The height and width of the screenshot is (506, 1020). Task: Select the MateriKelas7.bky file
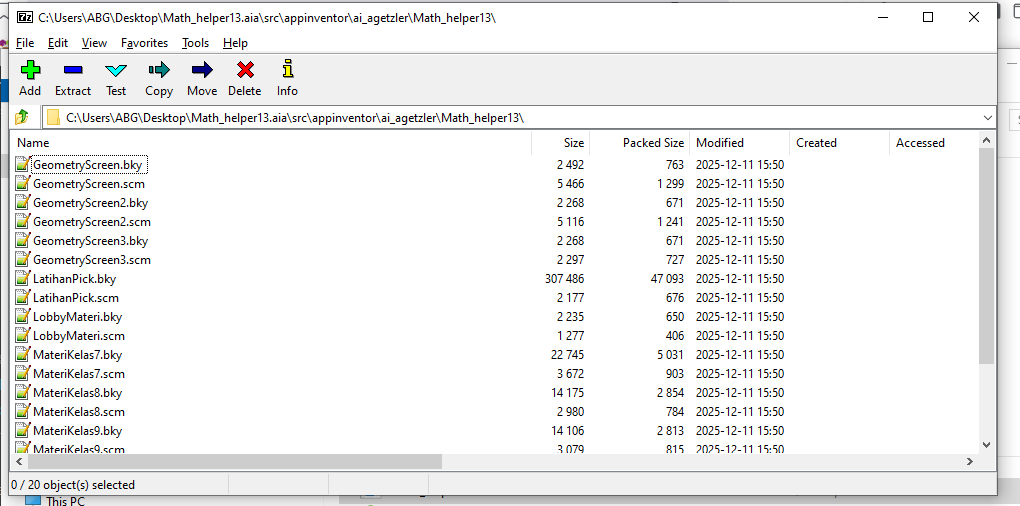point(77,355)
